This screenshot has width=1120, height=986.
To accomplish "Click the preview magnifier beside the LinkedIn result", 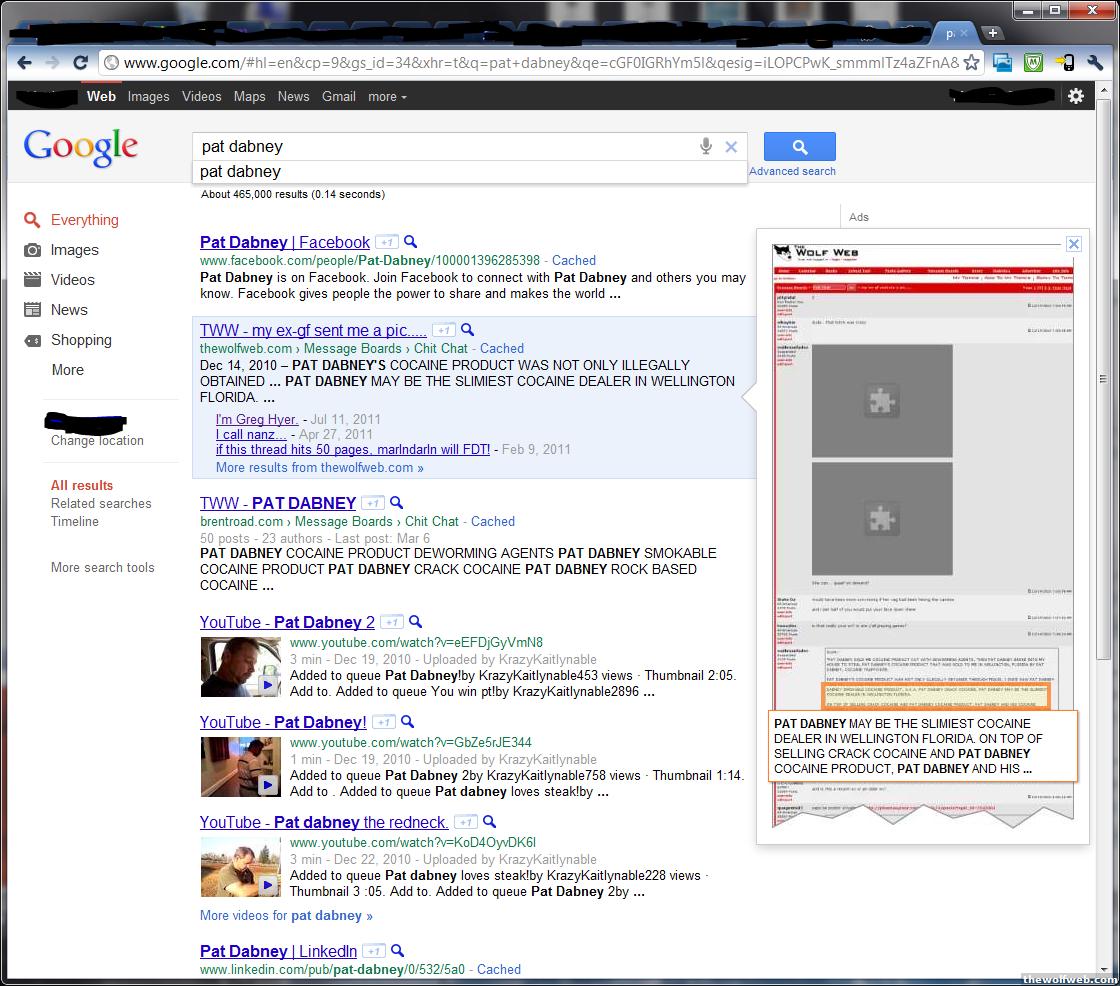I will 397,951.
